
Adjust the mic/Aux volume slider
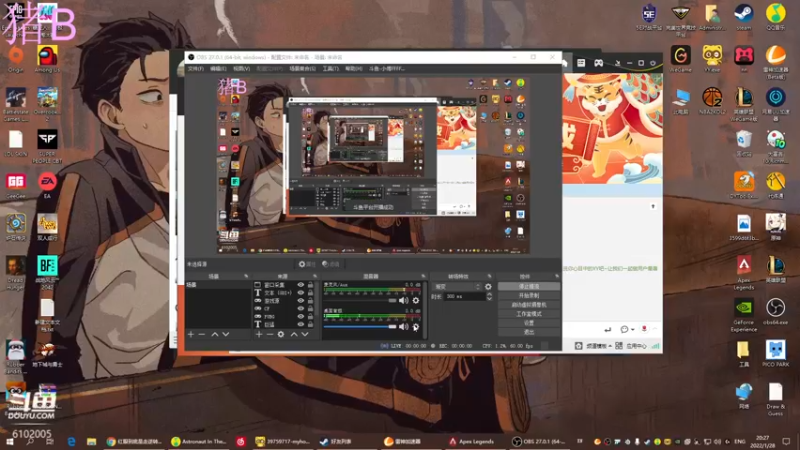360,301
